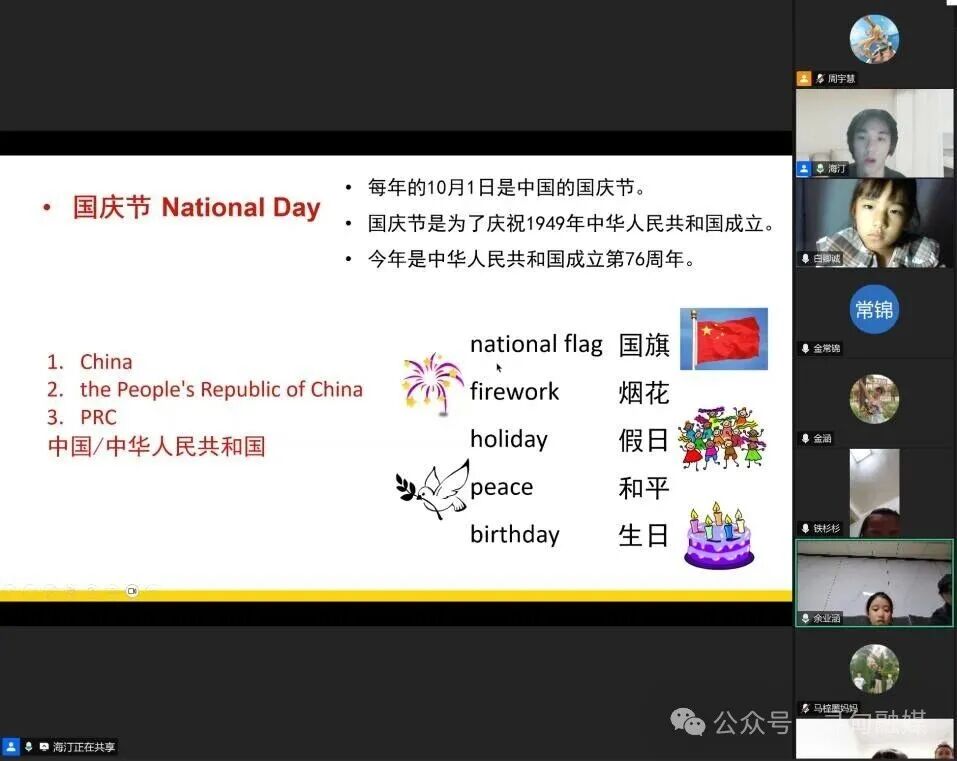Click the microphone icon beside 余业涵

pyautogui.click(x=806, y=618)
